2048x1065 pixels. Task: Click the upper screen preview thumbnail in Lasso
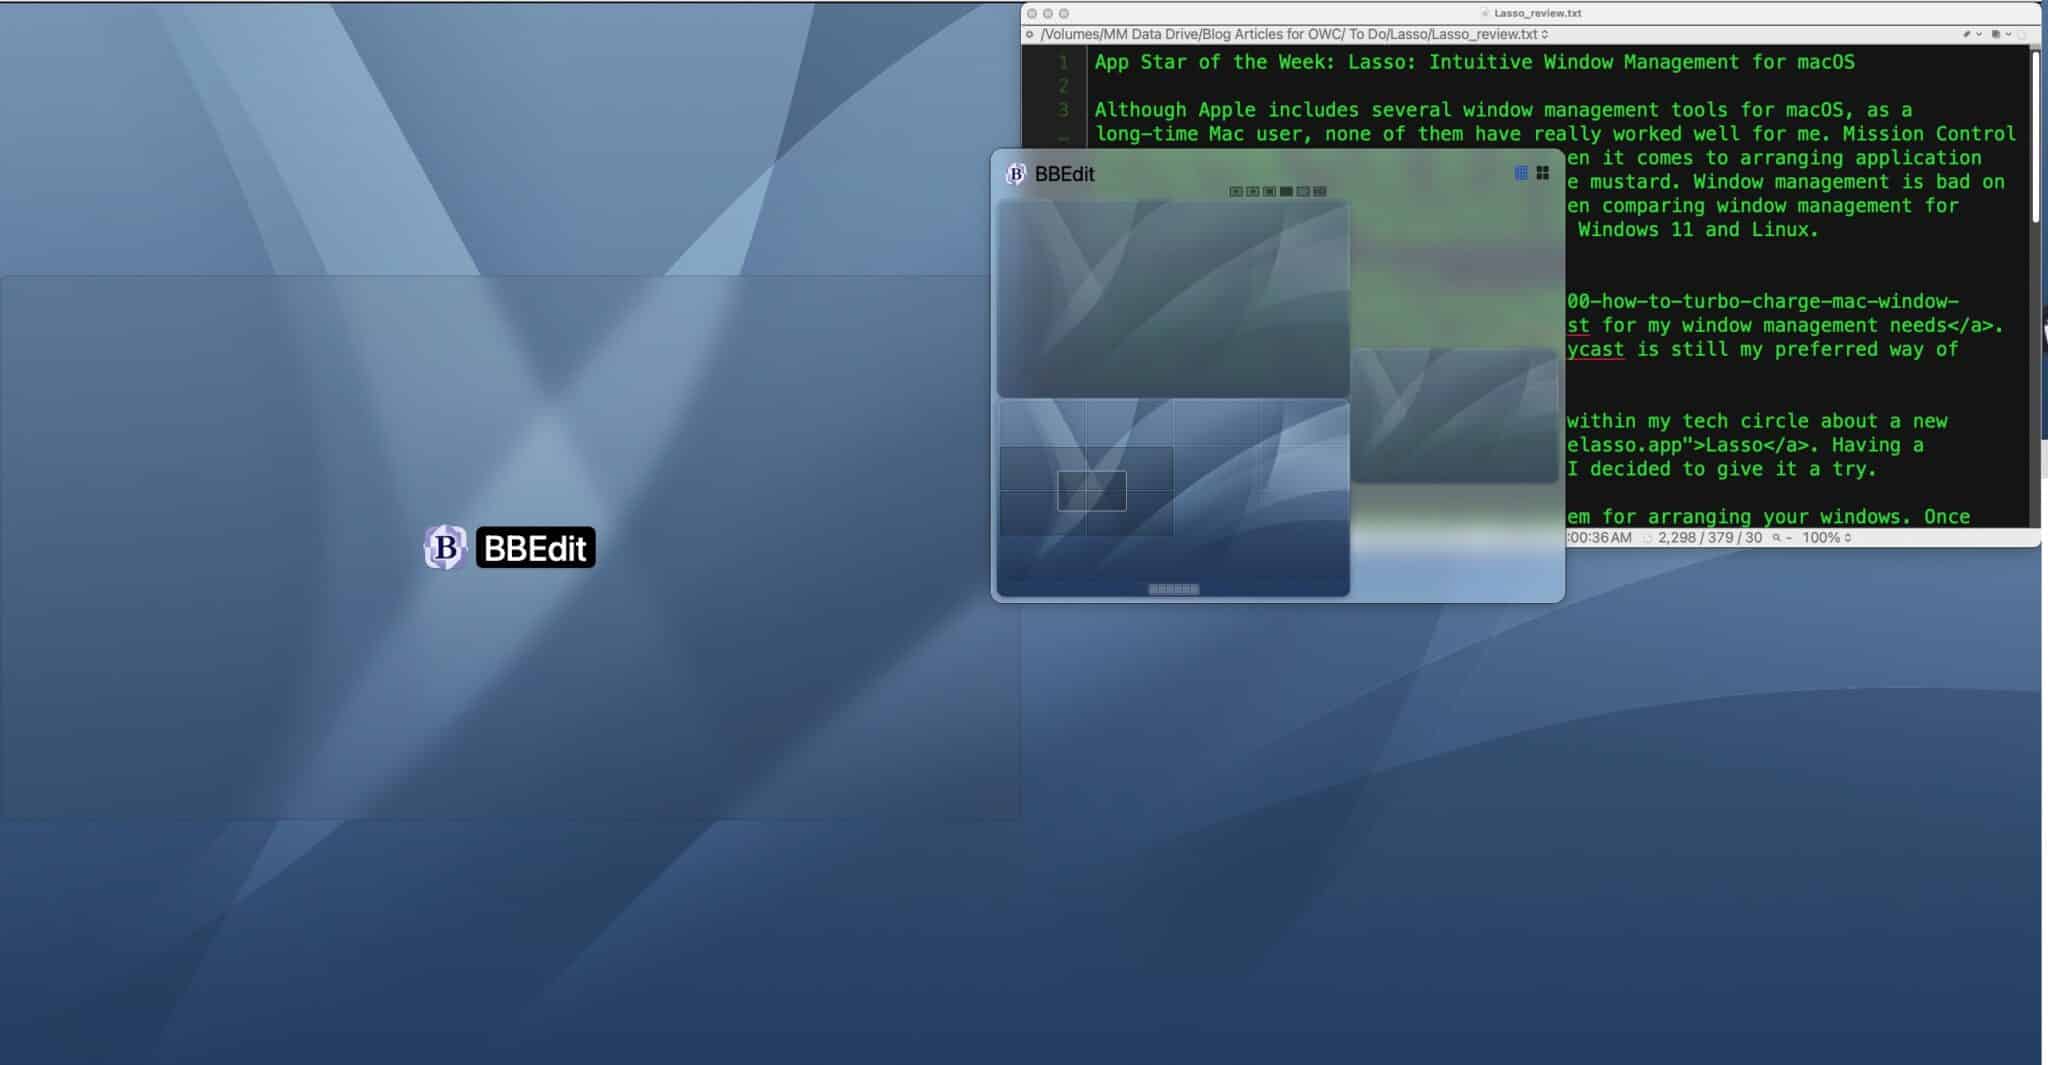1173,298
